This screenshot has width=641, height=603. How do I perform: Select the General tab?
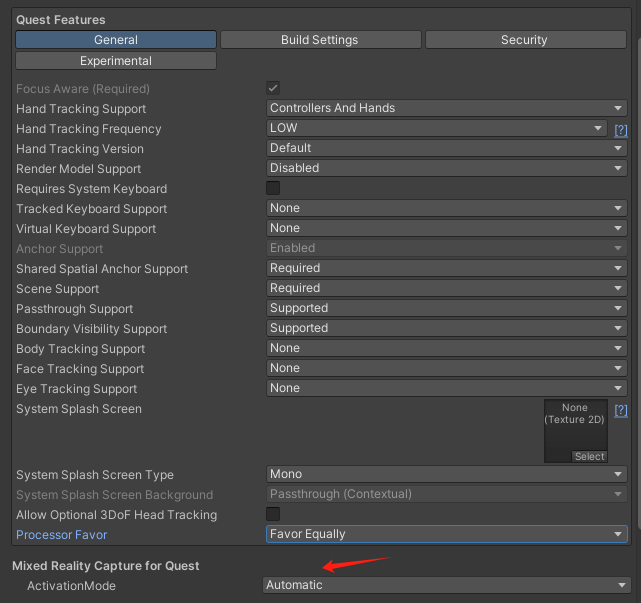click(116, 40)
